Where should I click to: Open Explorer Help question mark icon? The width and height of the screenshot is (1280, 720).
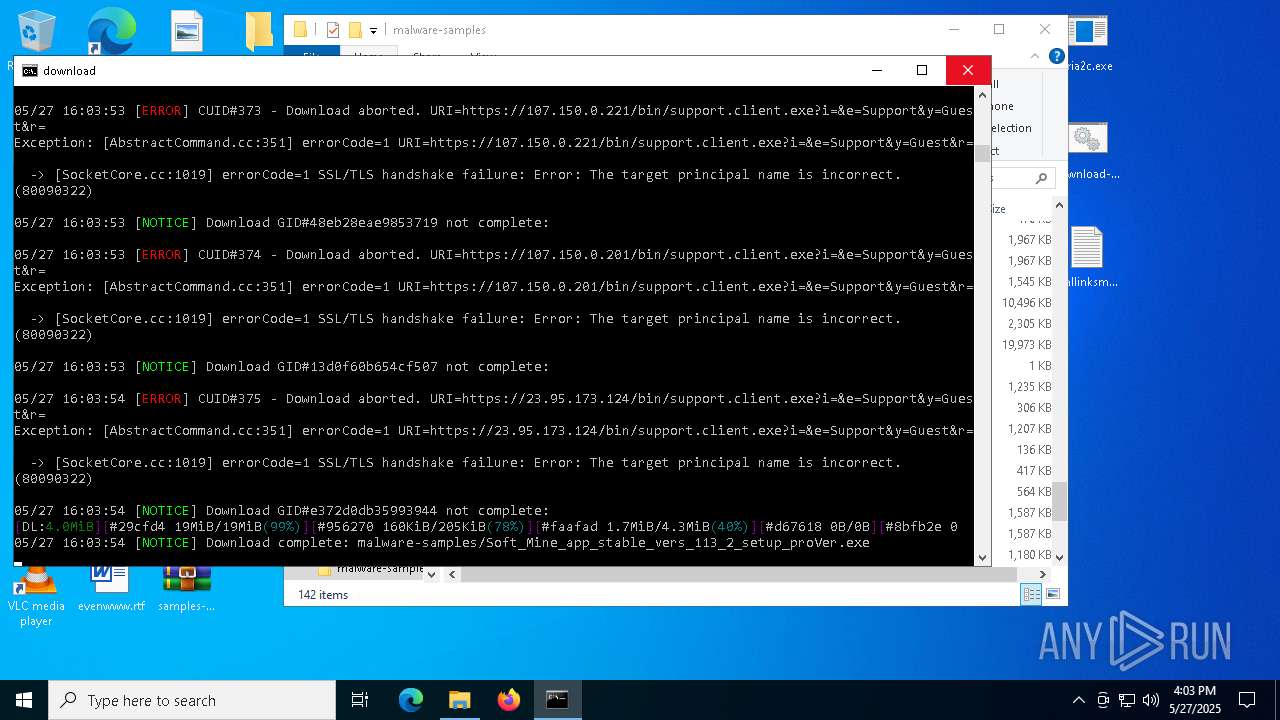(x=1056, y=57)
